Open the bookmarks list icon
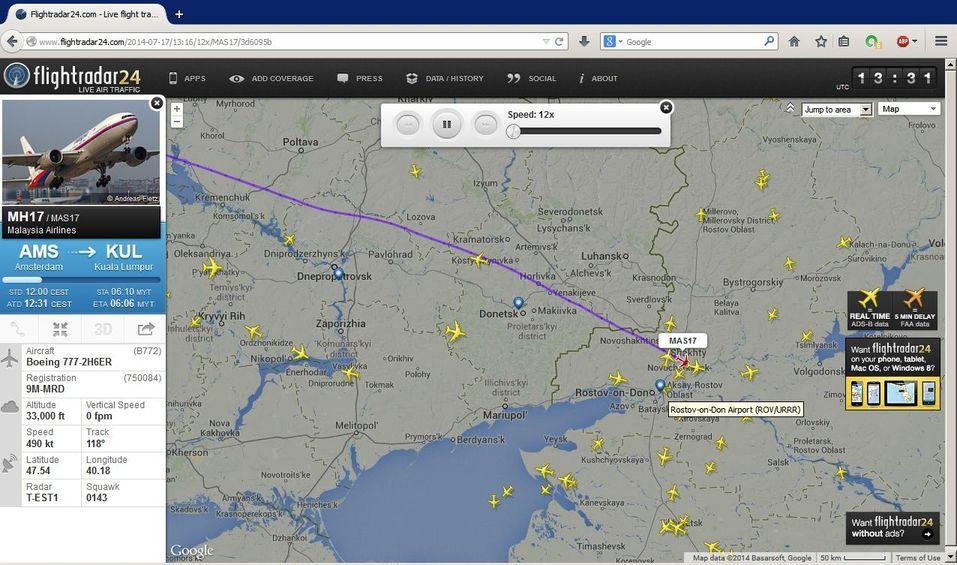The height and width of the screenshot is (565, 957). point(843,41)
